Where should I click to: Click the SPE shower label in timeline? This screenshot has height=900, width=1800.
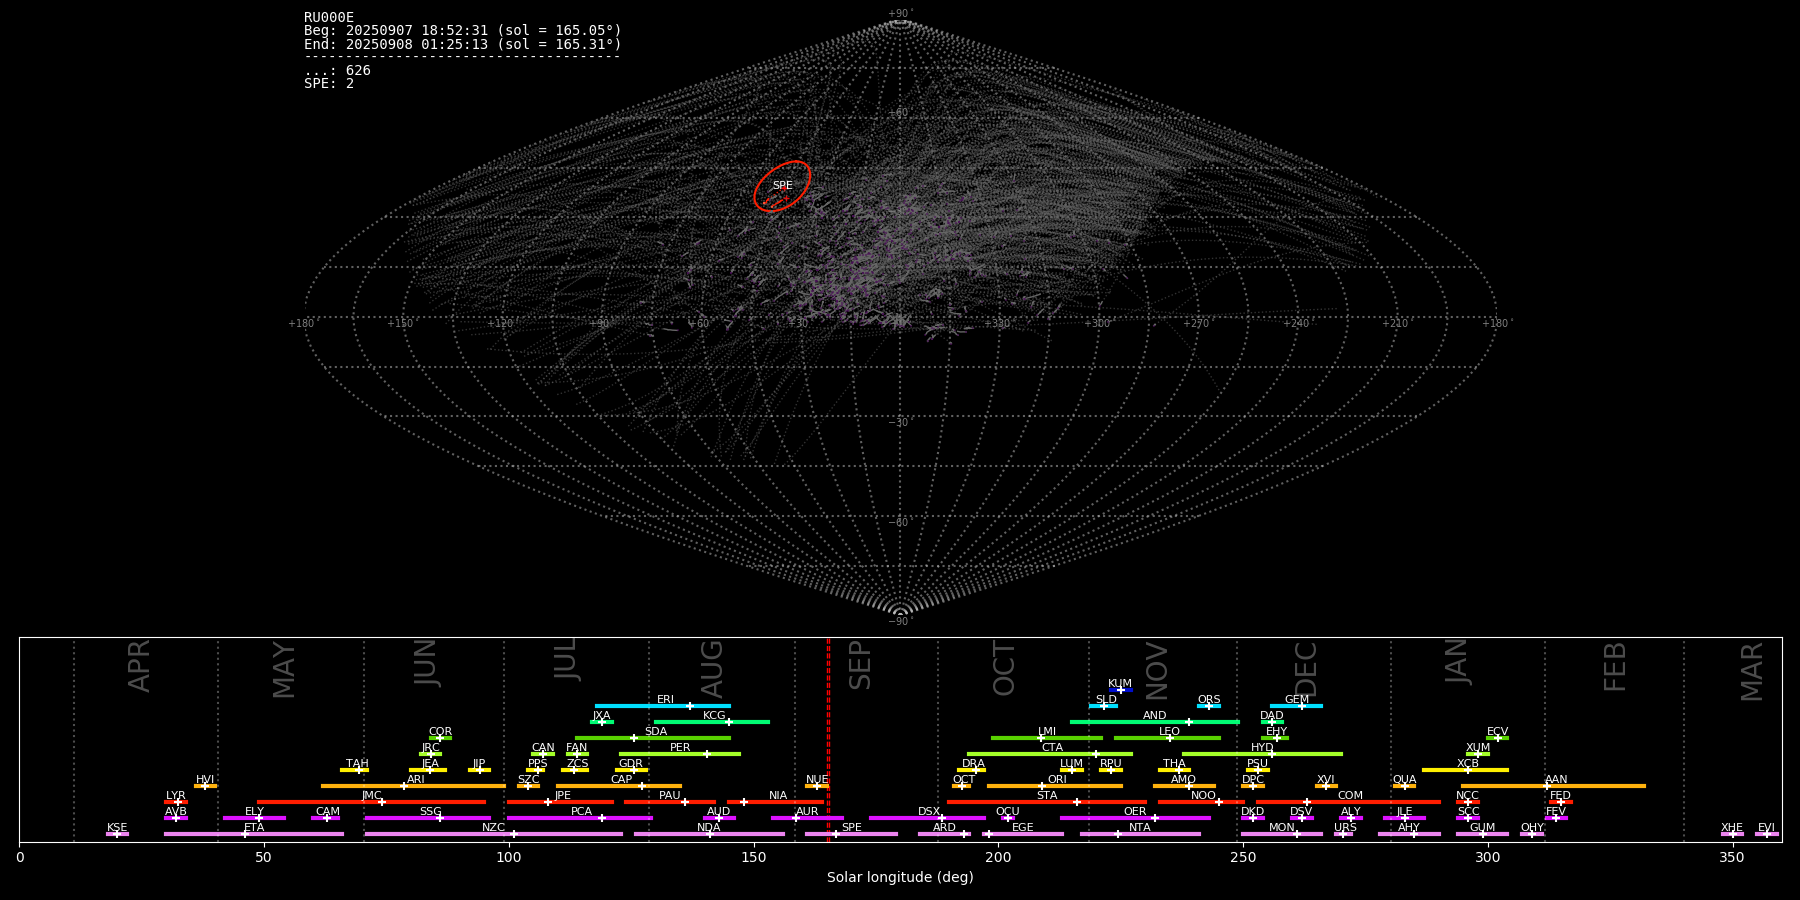pyautogui.click(x=852, y=827)
